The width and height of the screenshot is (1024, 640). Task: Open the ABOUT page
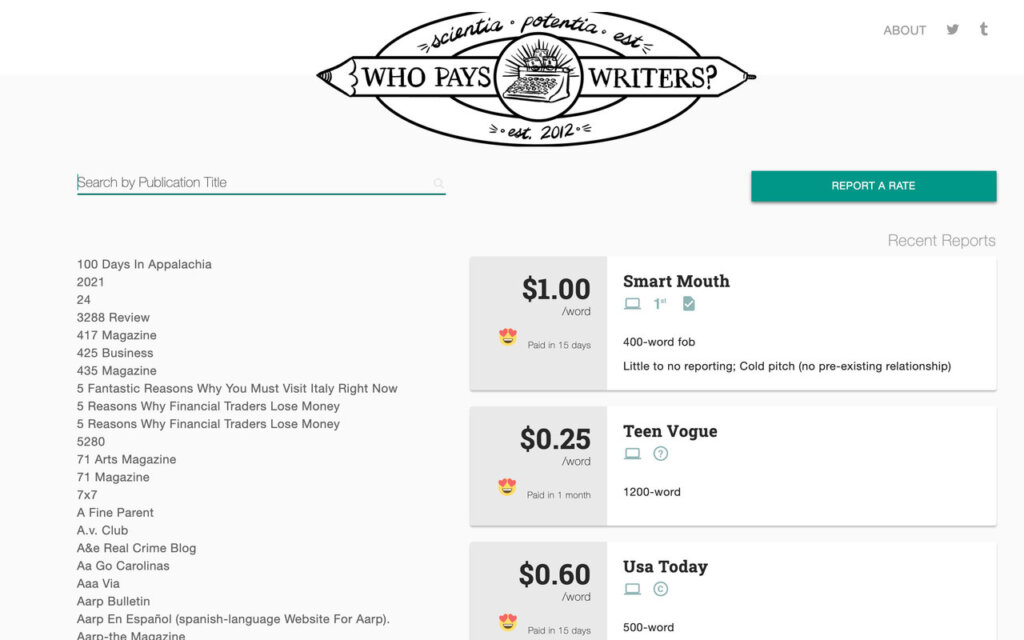[904, 30]
